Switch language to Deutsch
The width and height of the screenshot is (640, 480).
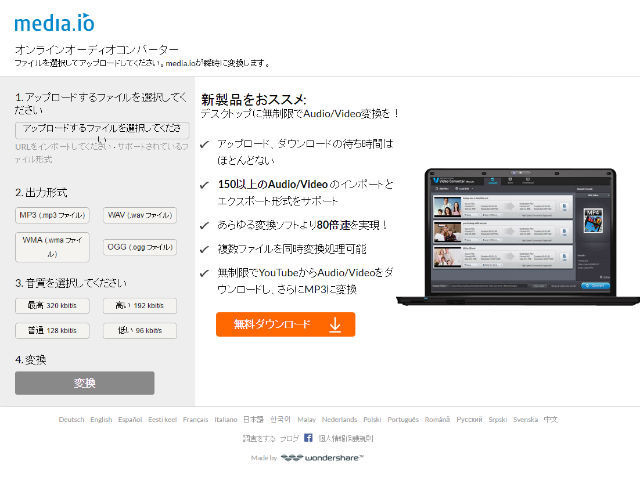tap(71, 420)
